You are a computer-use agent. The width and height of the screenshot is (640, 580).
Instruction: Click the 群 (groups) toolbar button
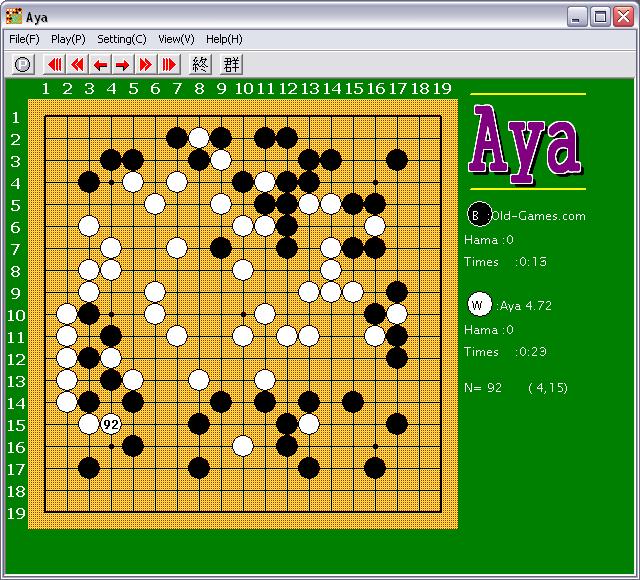tap(231, 64)
